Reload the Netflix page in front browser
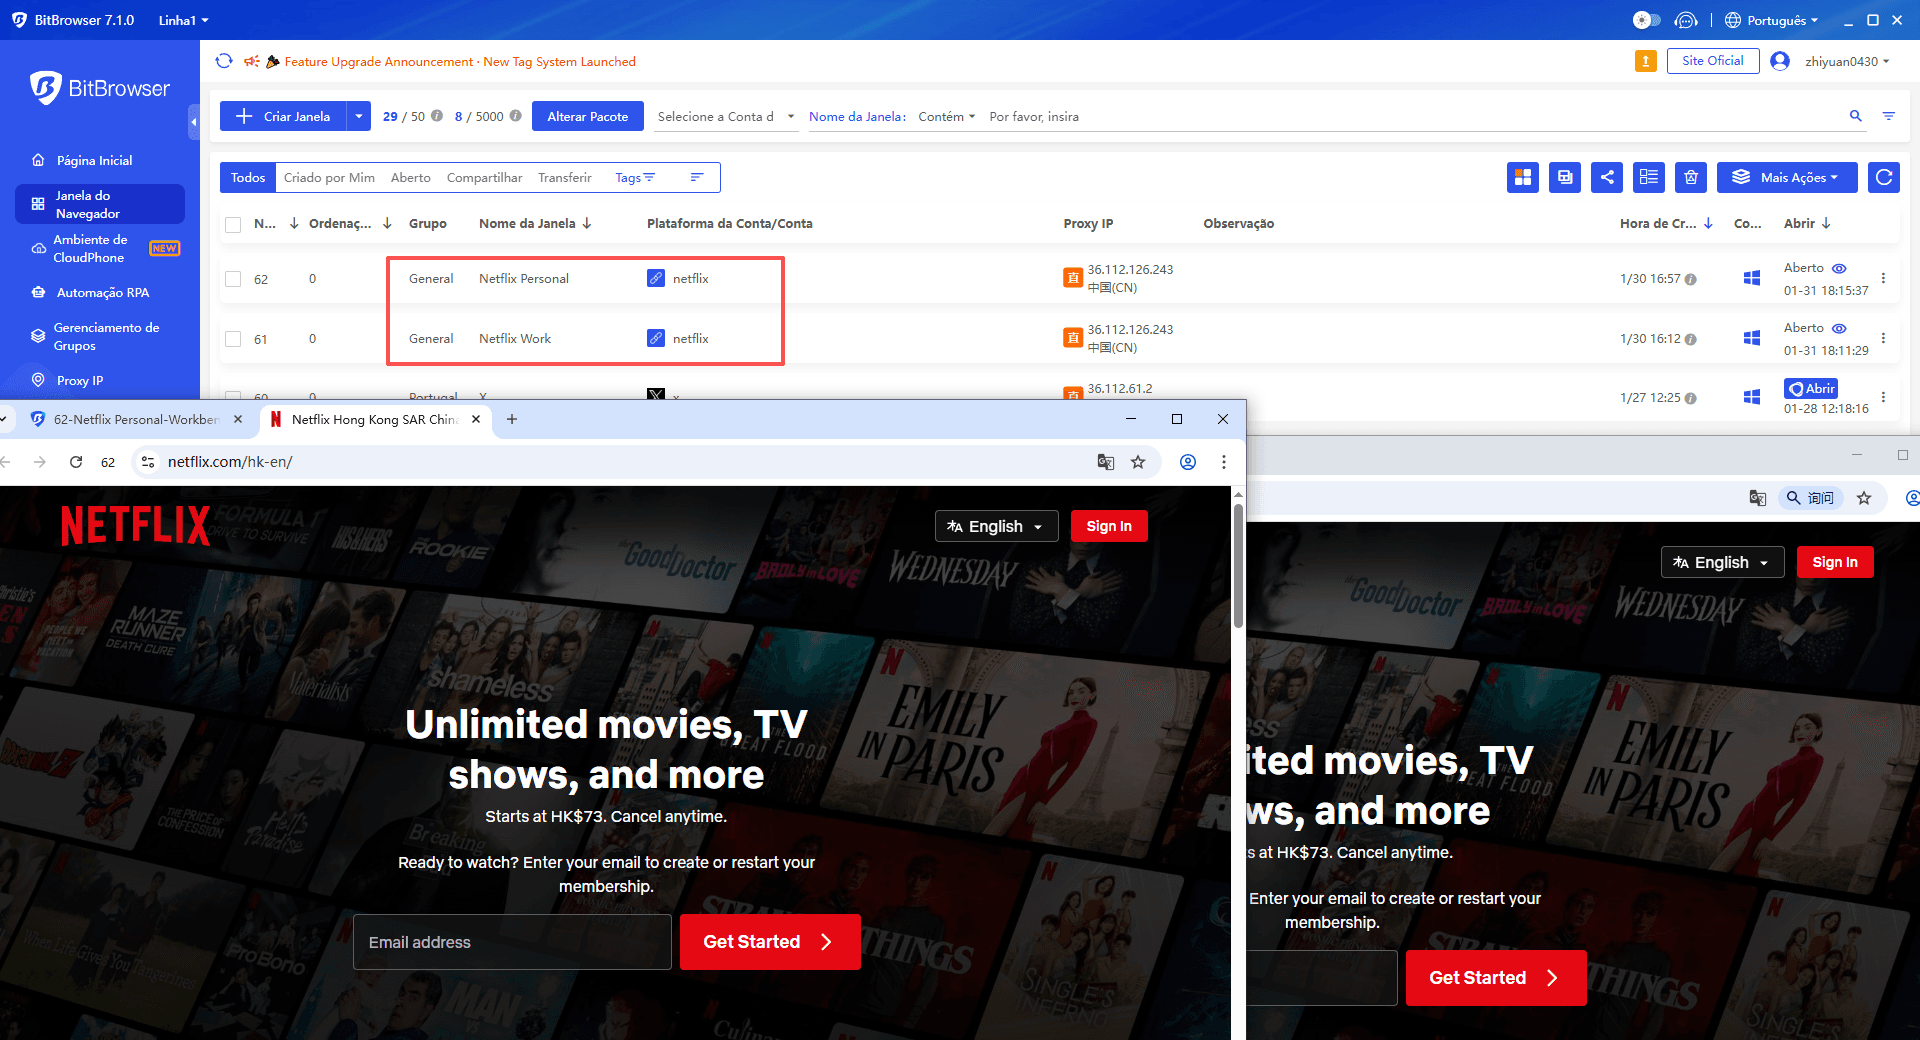Screen dimensions: 1920x1040 pyautogui.click(x=76, y=462)
